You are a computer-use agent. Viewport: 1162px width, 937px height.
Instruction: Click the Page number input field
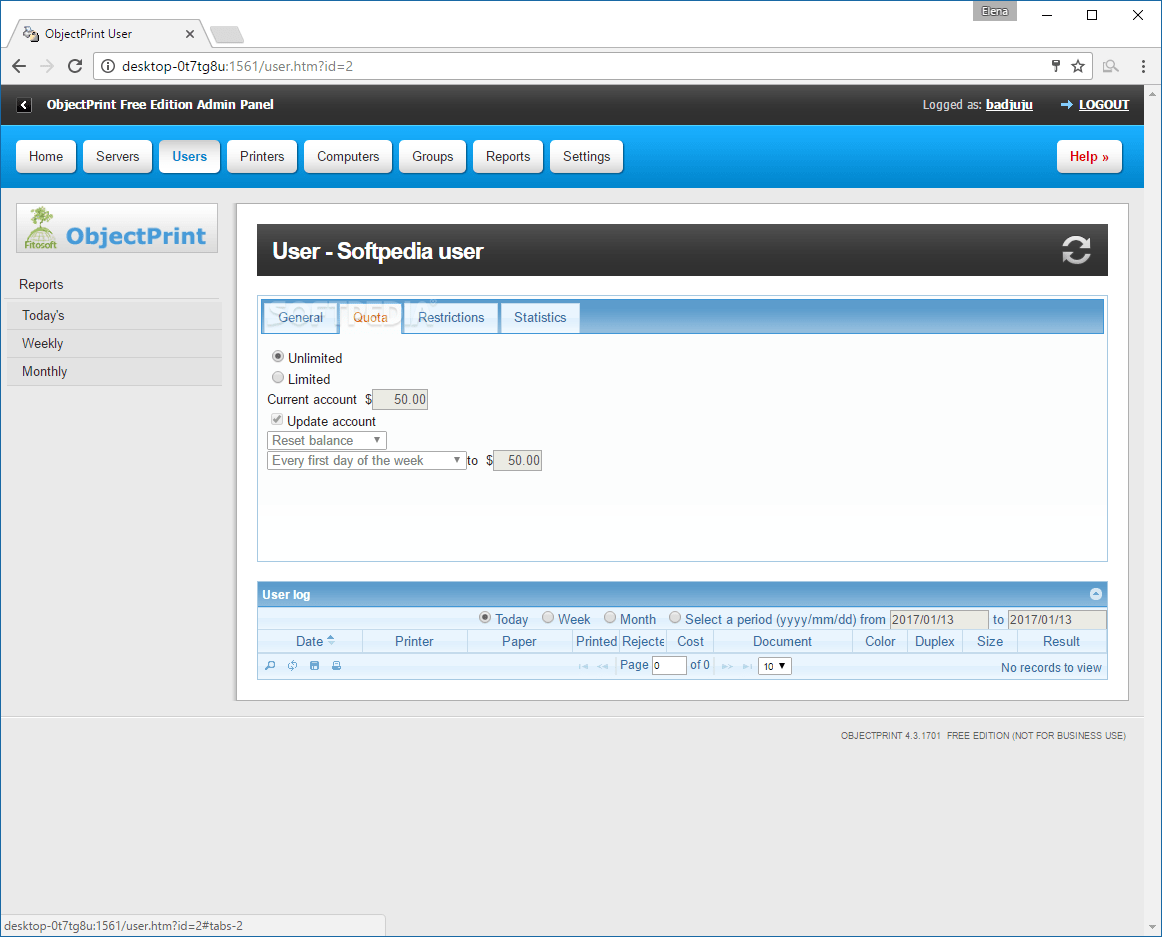669,666
